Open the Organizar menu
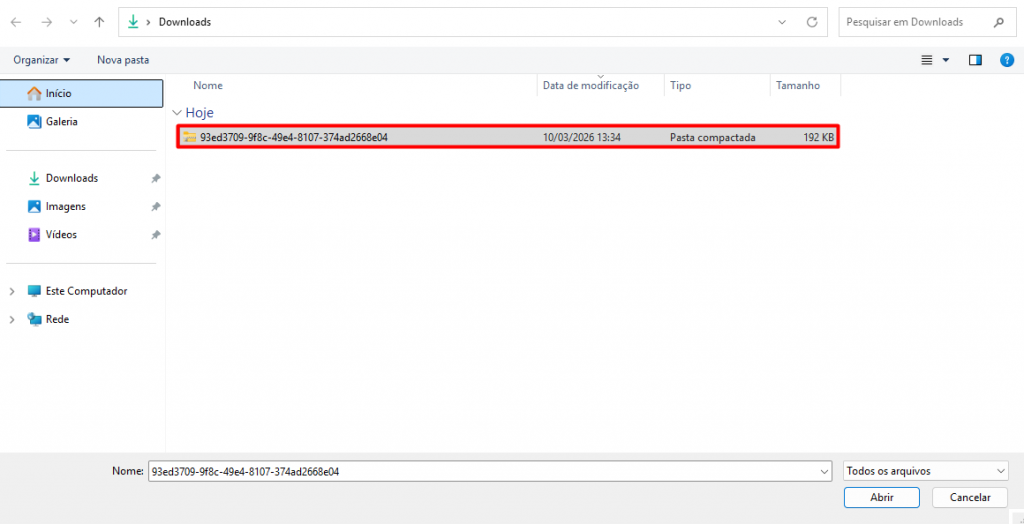This screenshot has width=1024, height=524. 41,60
